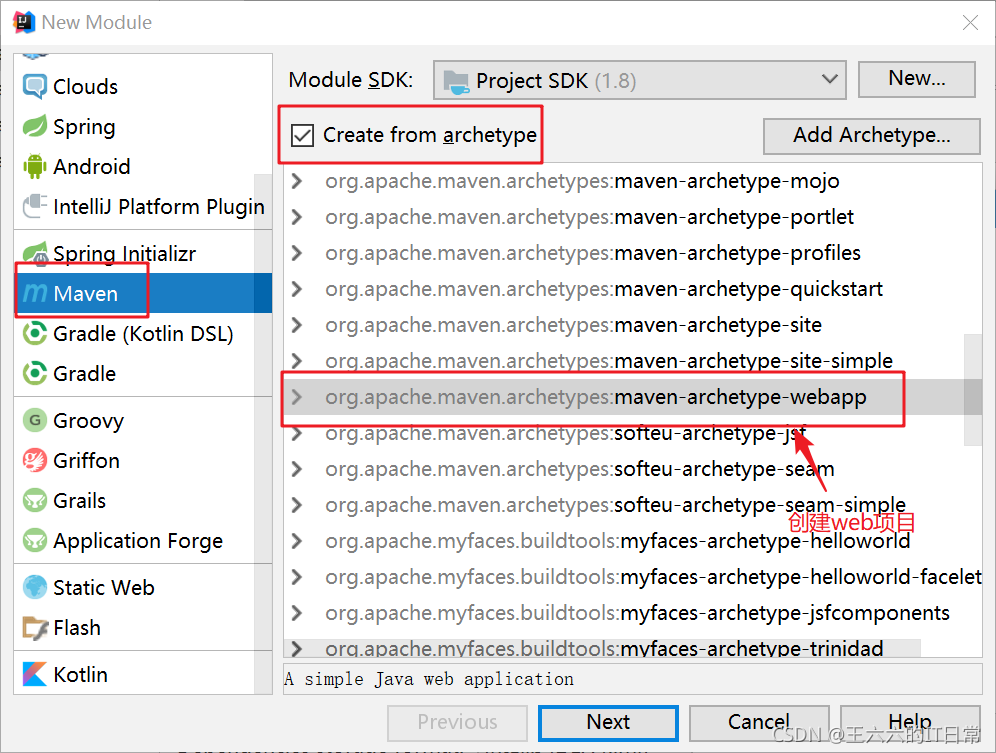This screenshot has width=996, height=753.
Task: Click 'A simple Java web application' description
Action: (429, 679)
